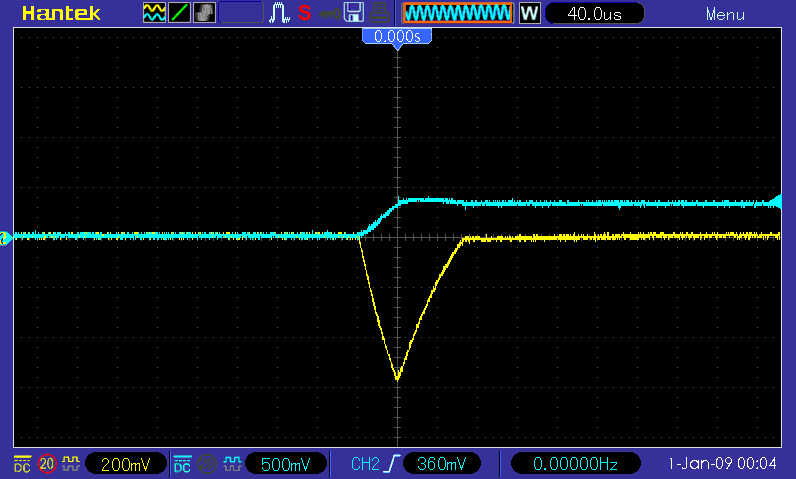Select the green vector line display icon

tap(179, 13)
